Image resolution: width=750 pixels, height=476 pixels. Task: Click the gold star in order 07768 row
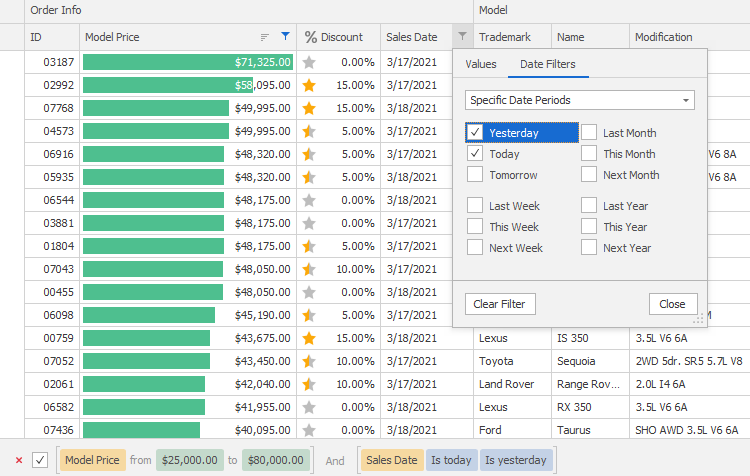tap(309, 108)
